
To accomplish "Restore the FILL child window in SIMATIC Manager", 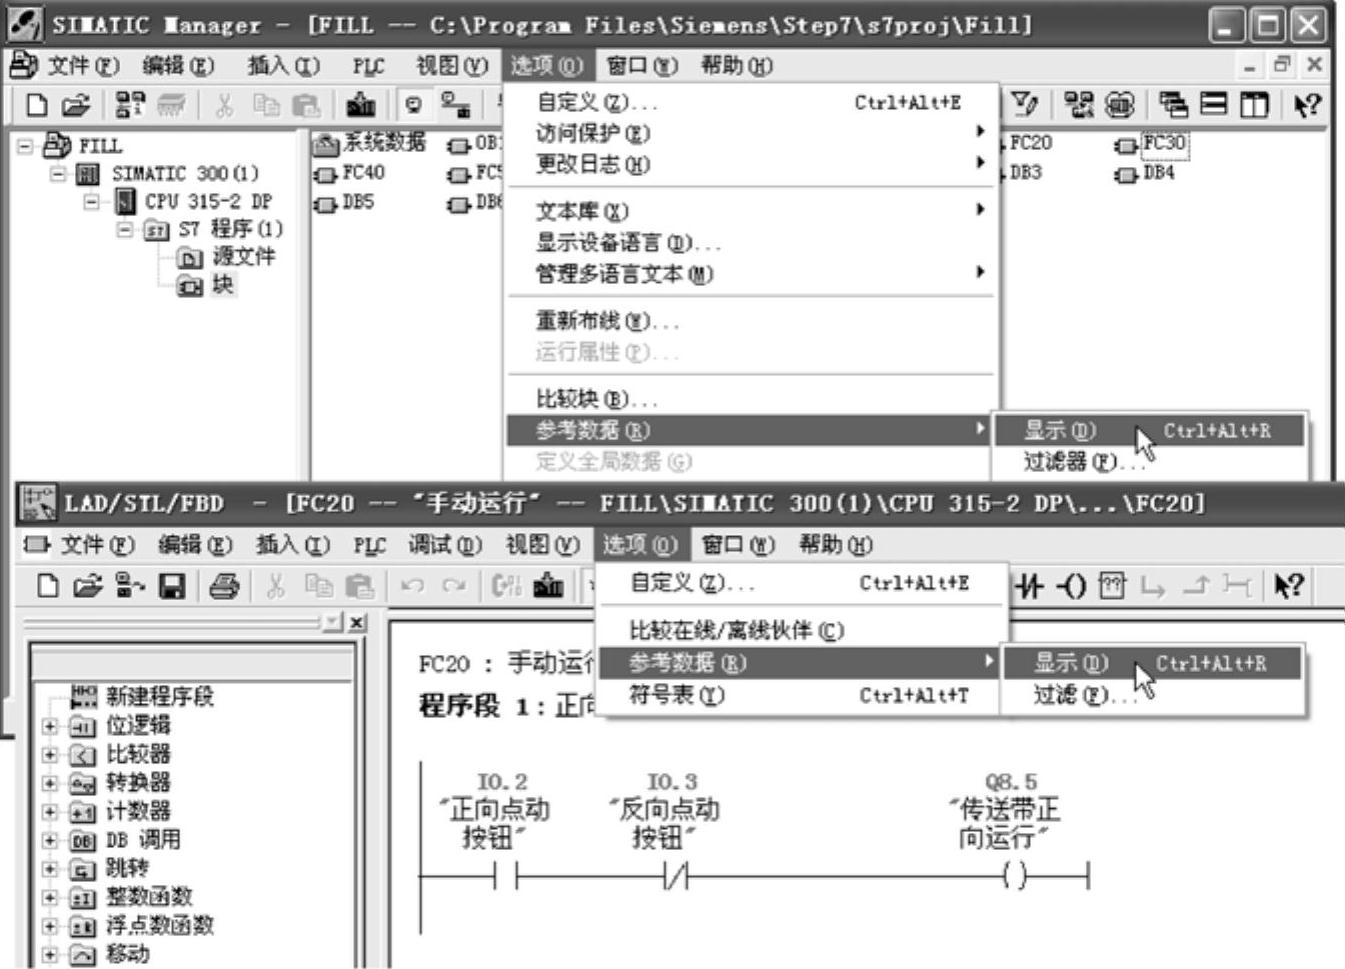I will click(1281, 66).
